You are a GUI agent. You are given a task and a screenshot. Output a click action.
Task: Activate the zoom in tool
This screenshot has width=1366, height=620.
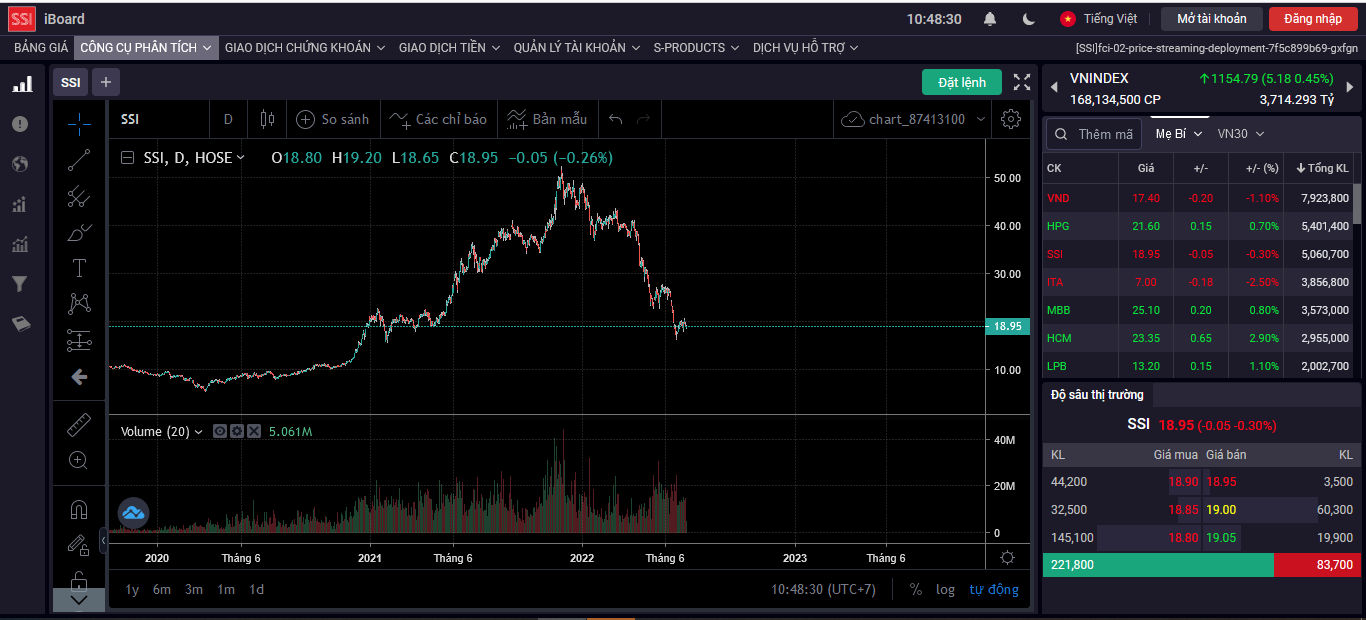pos(79,460)
